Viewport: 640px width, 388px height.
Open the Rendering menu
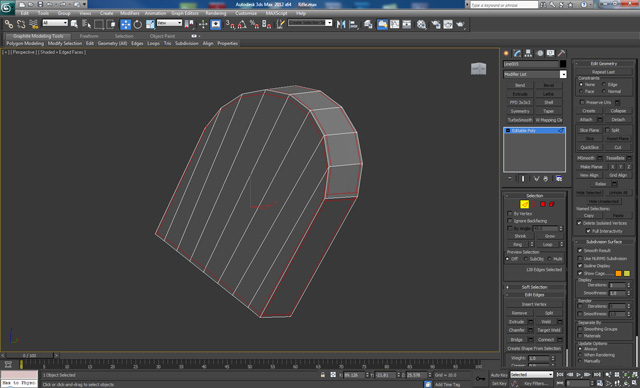coord(216,13)
